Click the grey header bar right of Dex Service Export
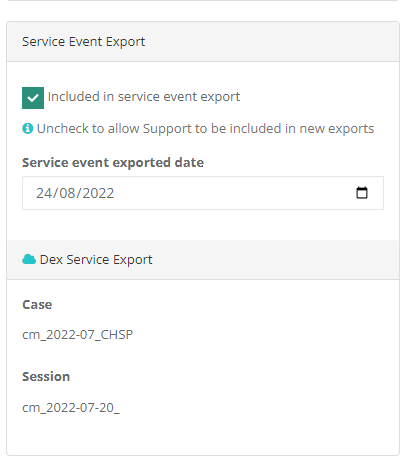The image size is (409, 463). click(275, 260)
